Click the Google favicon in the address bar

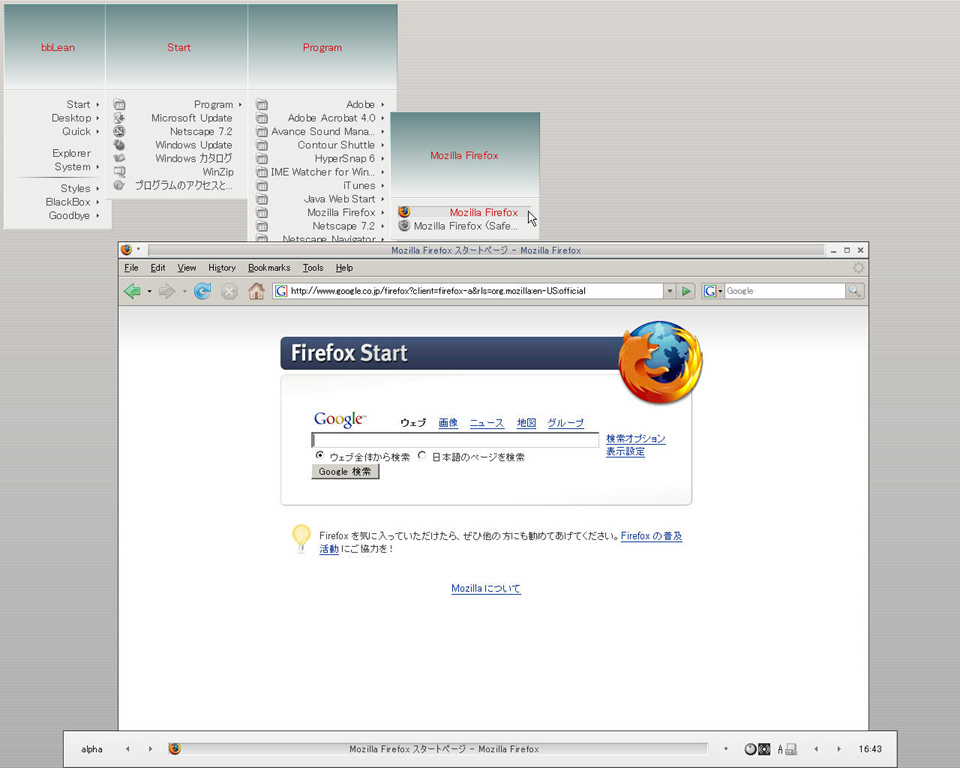point(280,291)
